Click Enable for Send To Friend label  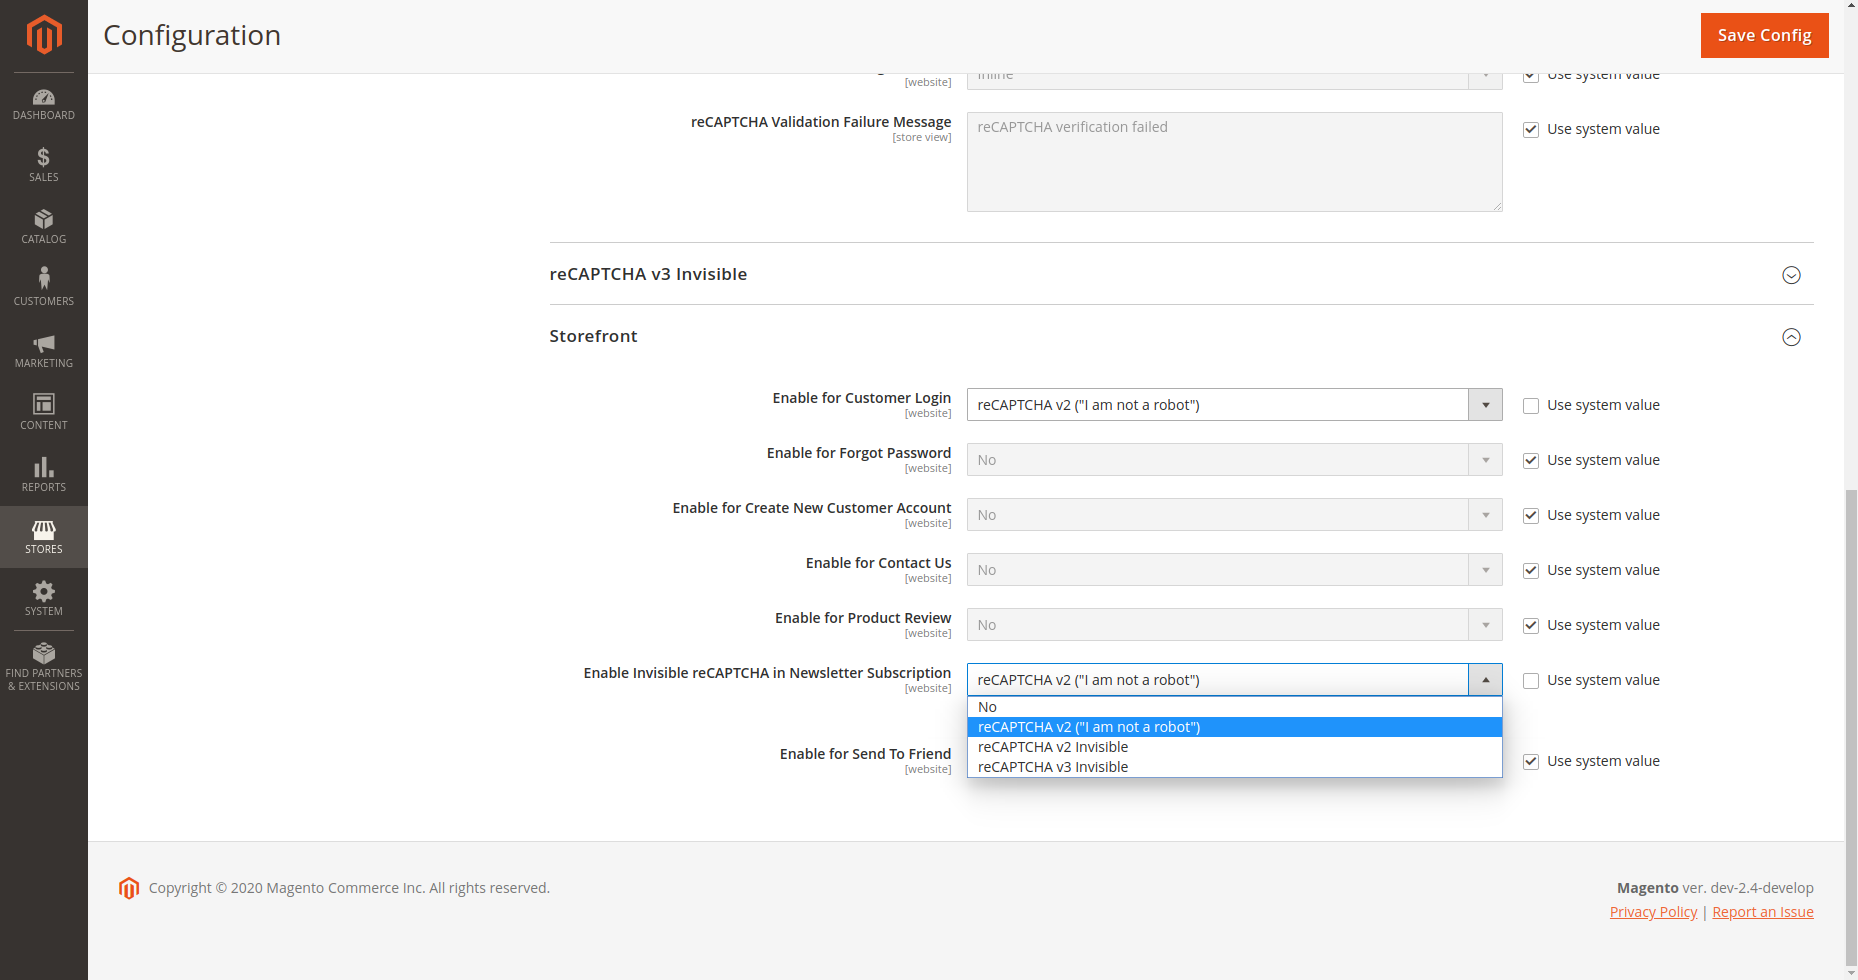click(865, 754)
